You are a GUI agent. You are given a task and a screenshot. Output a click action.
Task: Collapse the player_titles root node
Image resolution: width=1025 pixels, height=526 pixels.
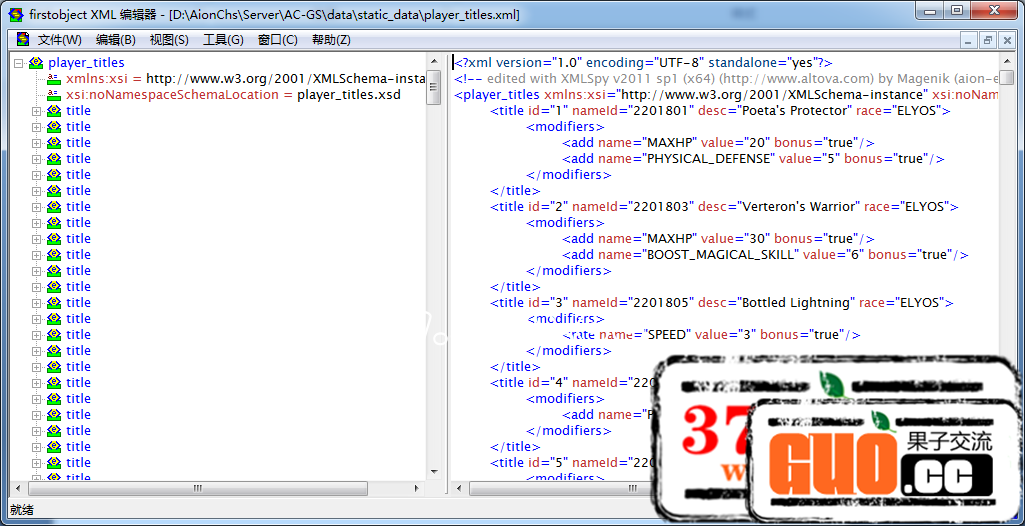(x=19, y=63)
